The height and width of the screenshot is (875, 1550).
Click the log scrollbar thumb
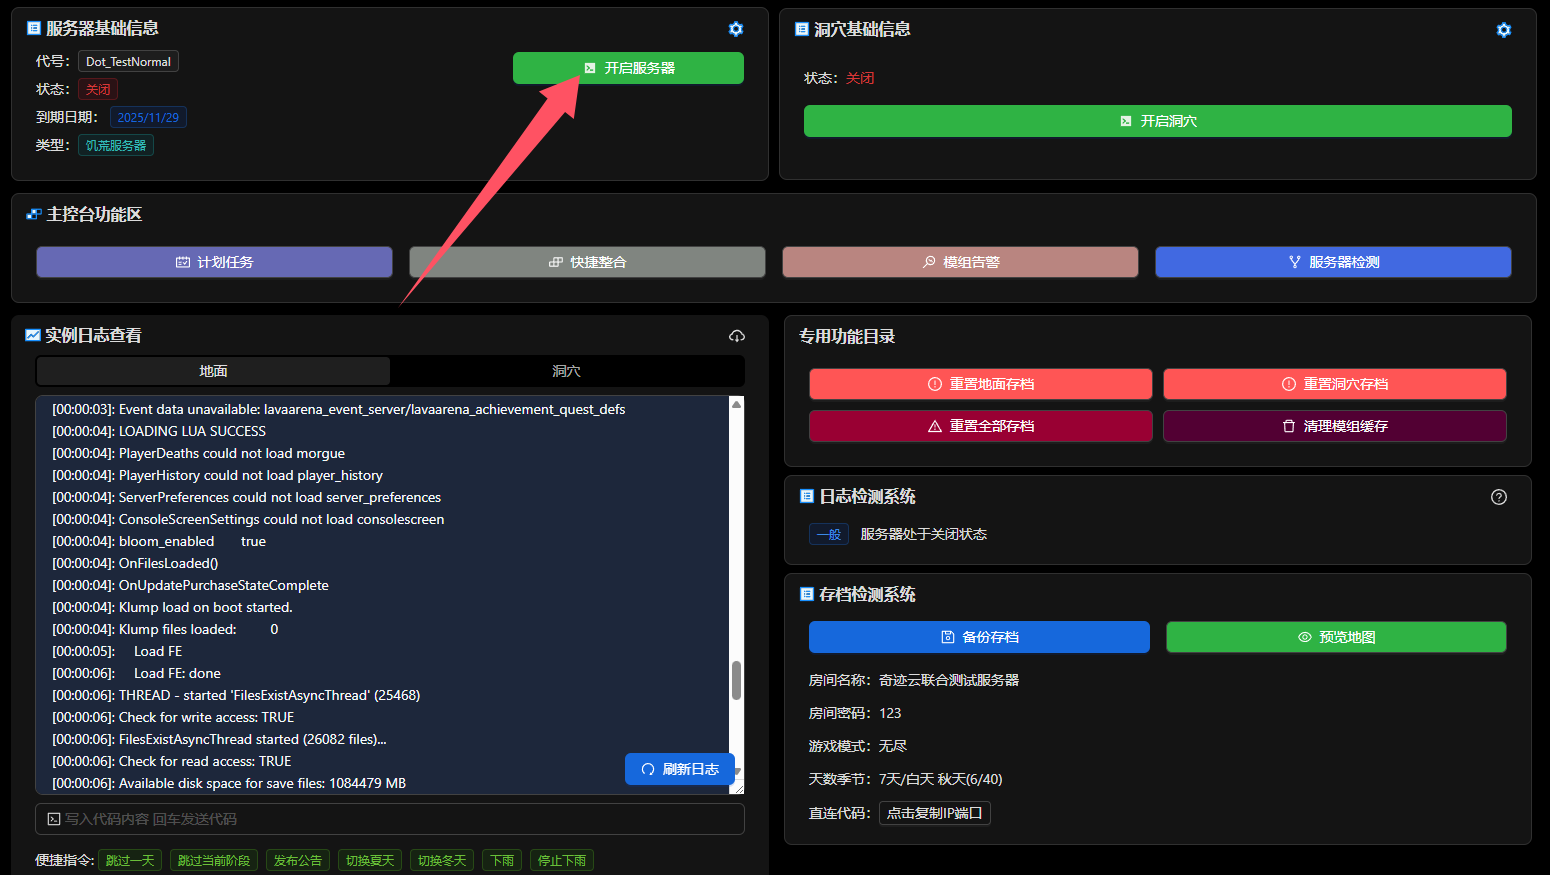tap(737, 680)
